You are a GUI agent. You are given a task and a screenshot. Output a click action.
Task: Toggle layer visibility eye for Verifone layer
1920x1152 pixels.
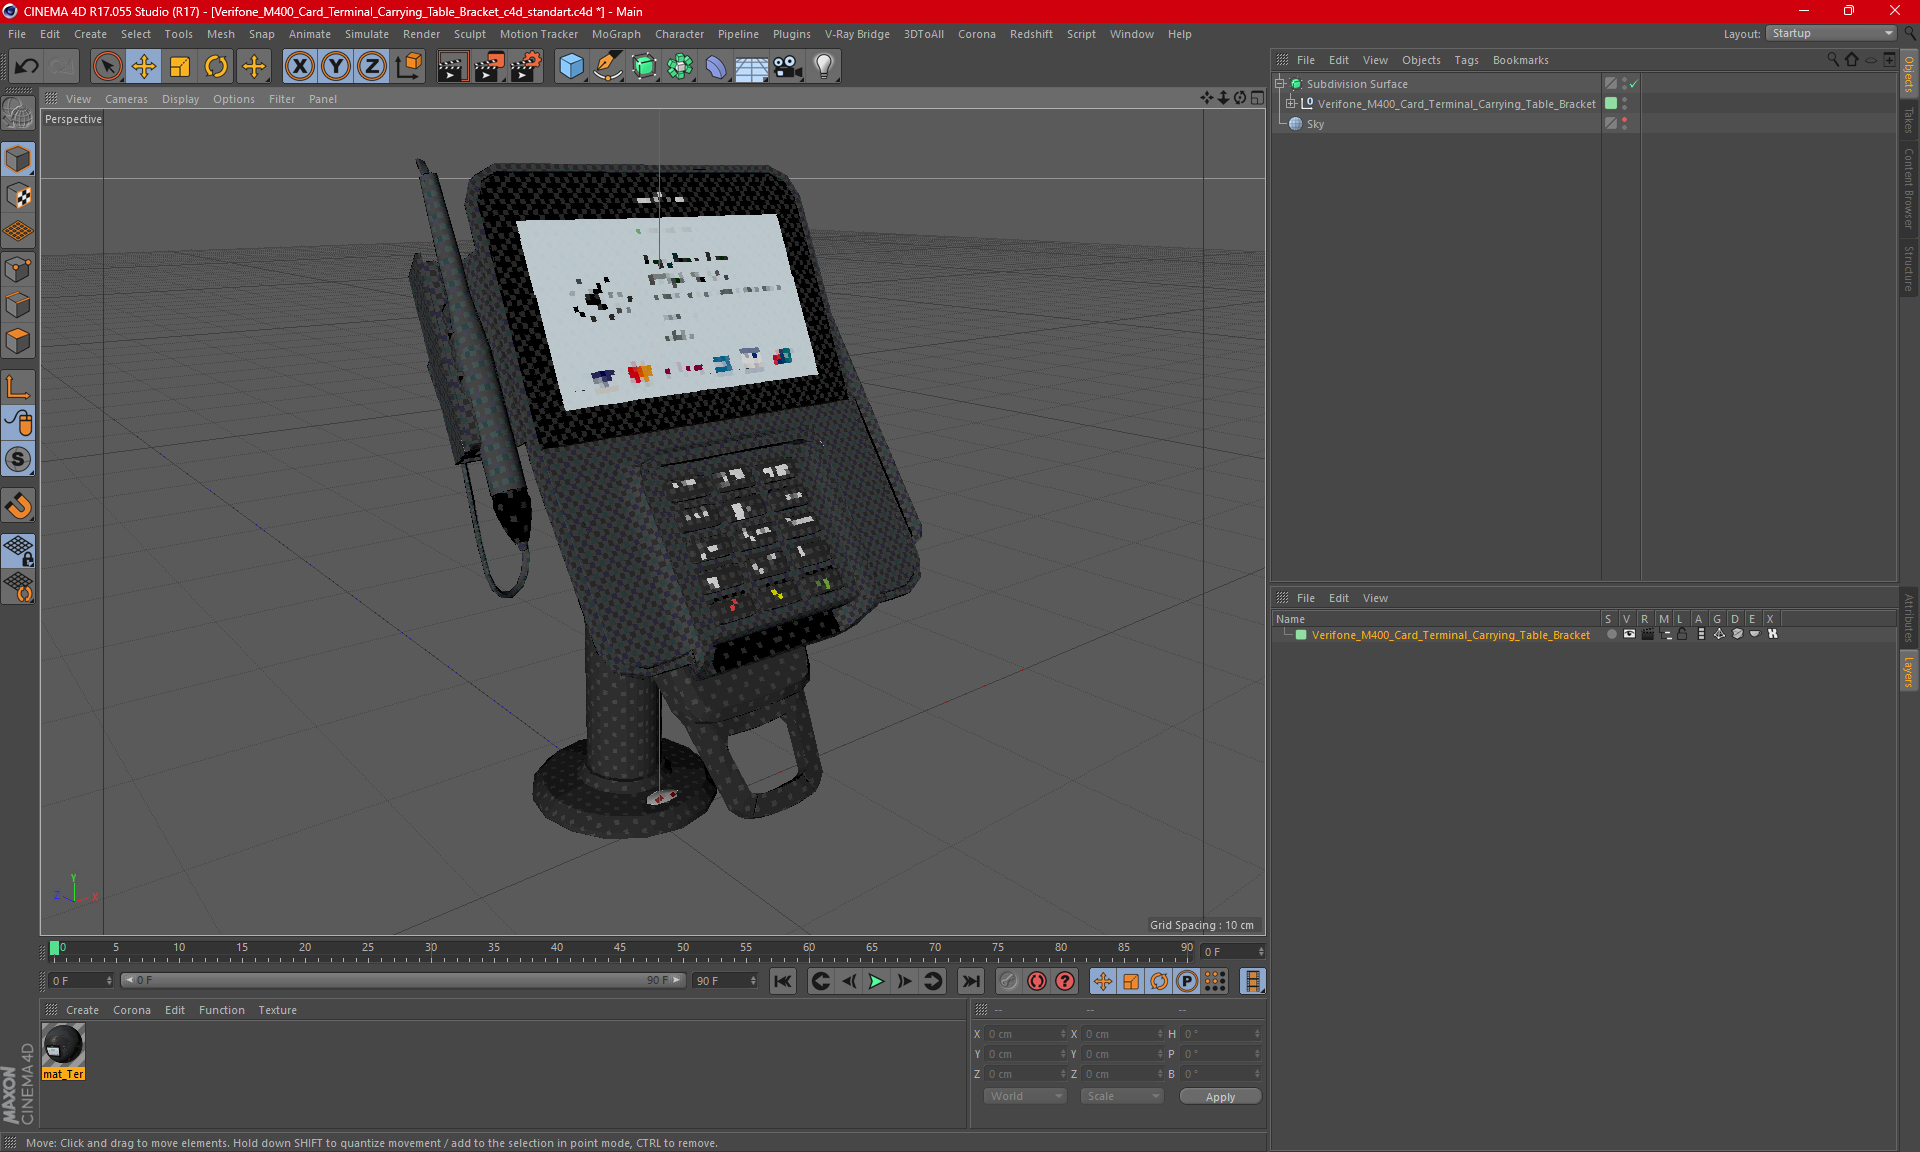pos(1629,635)
